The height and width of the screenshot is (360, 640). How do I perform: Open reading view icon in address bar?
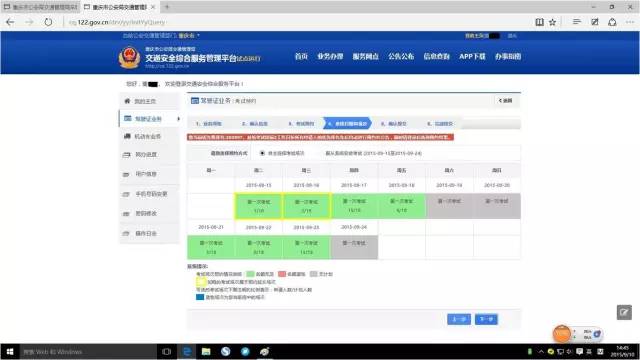(539, 22)
